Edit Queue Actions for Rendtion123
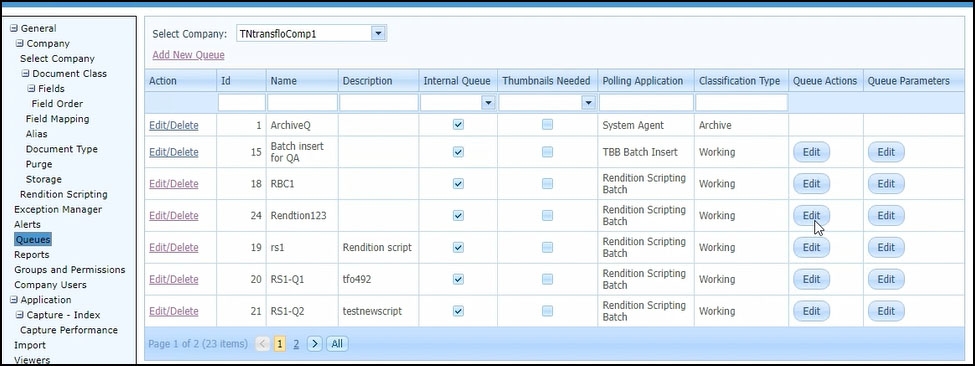 [x=811, y=216]
